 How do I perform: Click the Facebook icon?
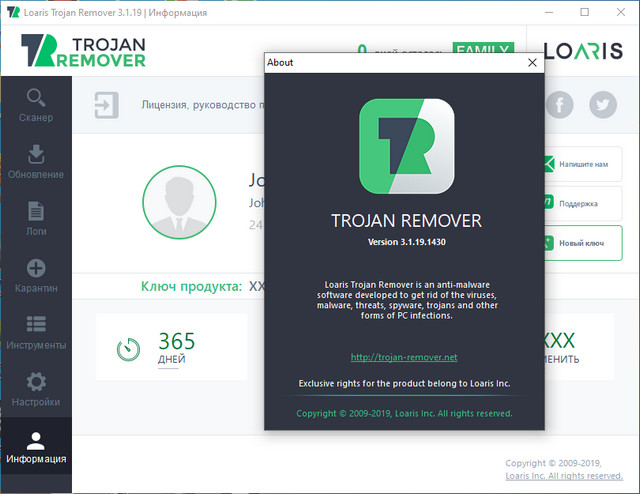click(x=560, y=105)
